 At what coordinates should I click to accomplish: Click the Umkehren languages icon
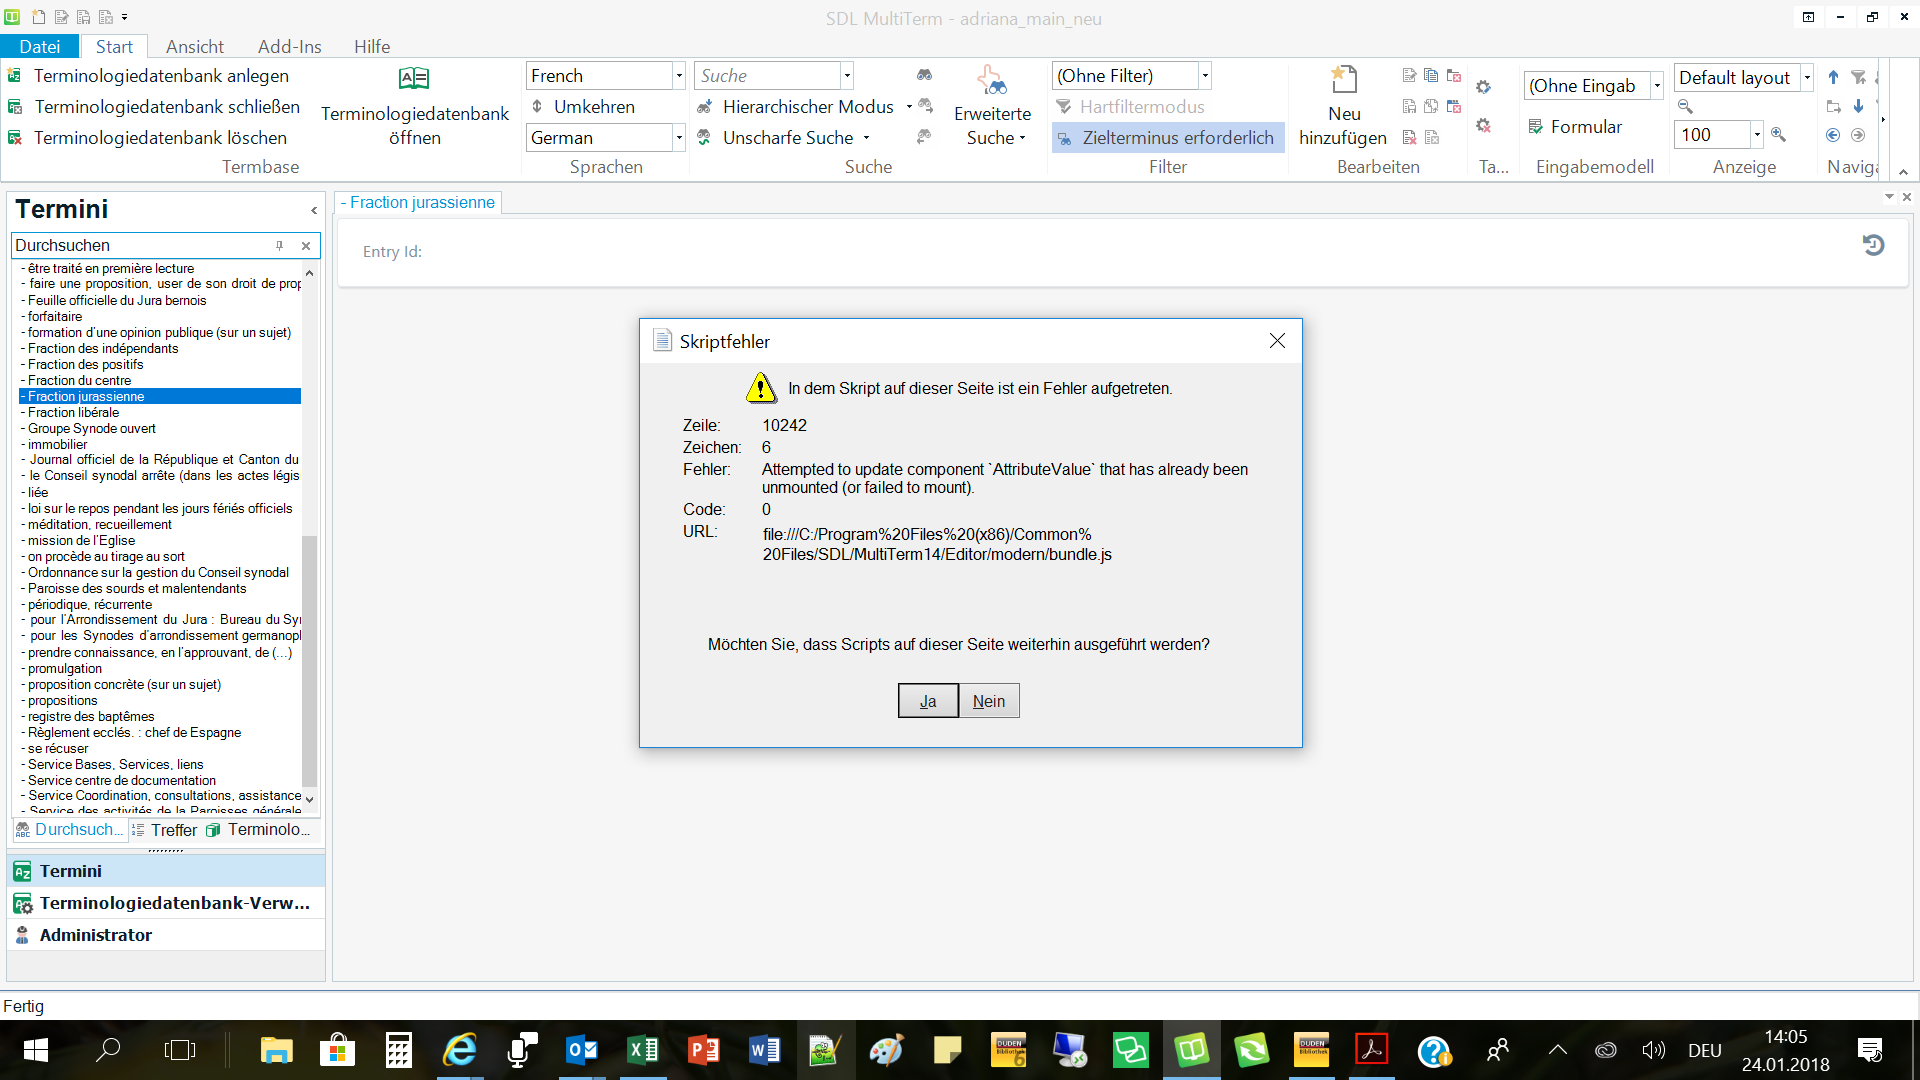(538, 106)
